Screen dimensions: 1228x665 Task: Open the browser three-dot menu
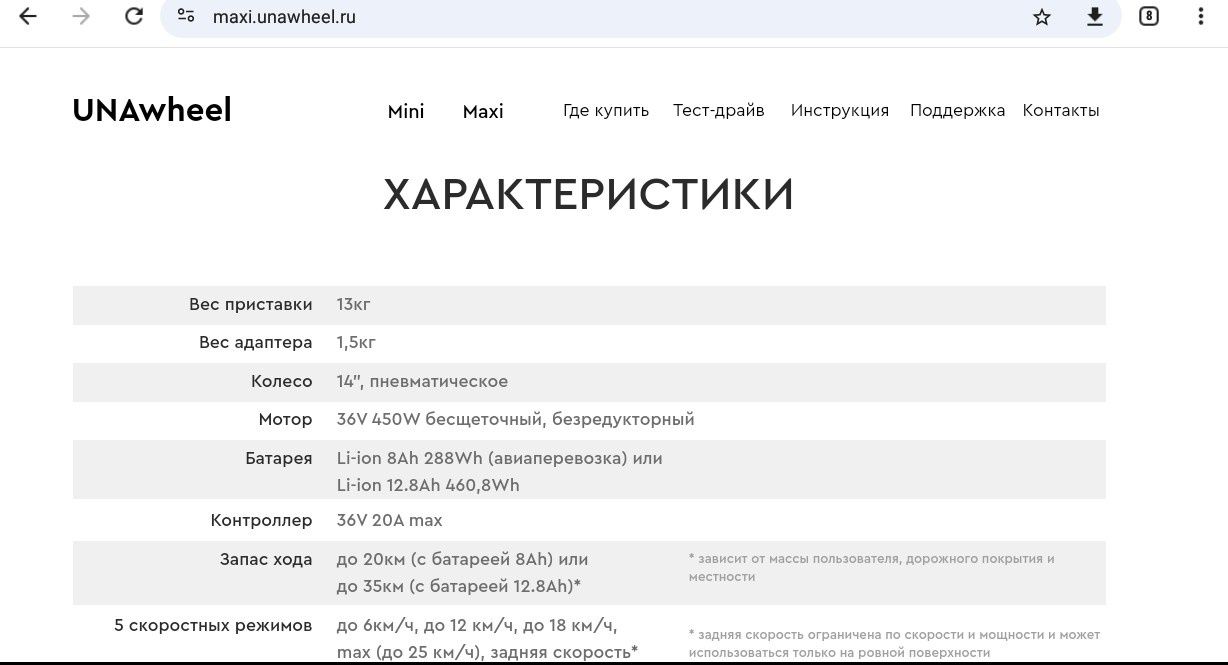click(x=1201, y=17)
